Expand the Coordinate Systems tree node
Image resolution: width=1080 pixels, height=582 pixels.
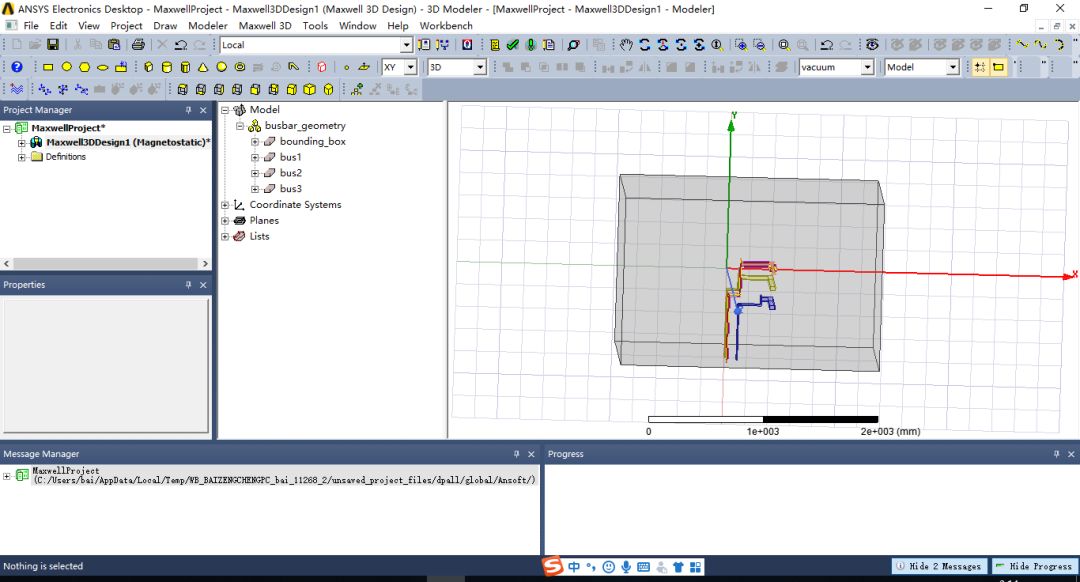pos(225,205)
